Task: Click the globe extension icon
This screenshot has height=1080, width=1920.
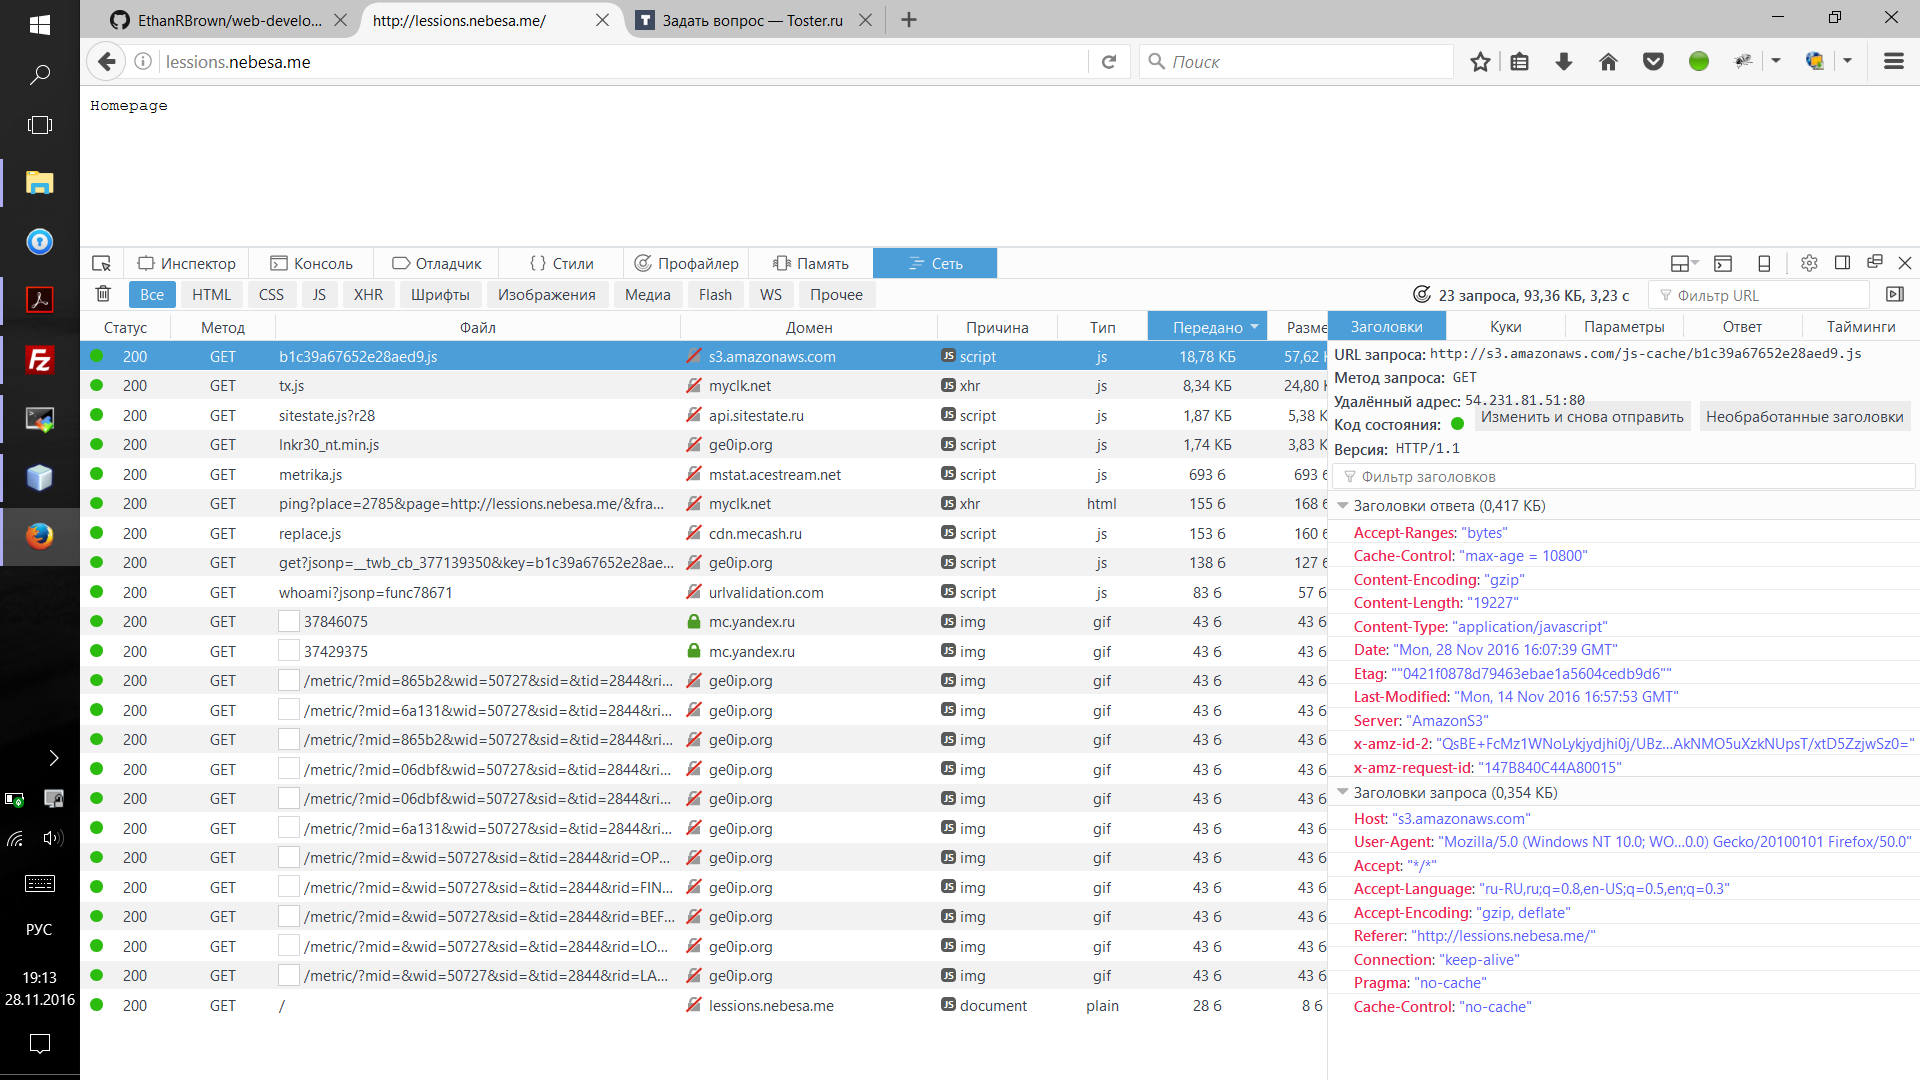Action: pos(1814,62)
